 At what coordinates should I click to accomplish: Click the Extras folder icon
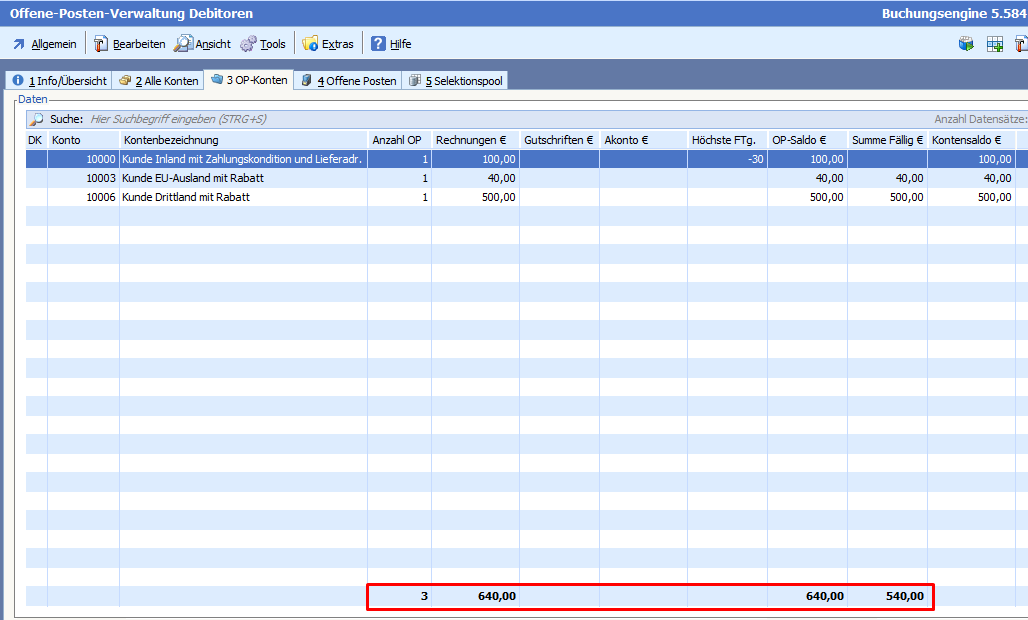(310, 44)
